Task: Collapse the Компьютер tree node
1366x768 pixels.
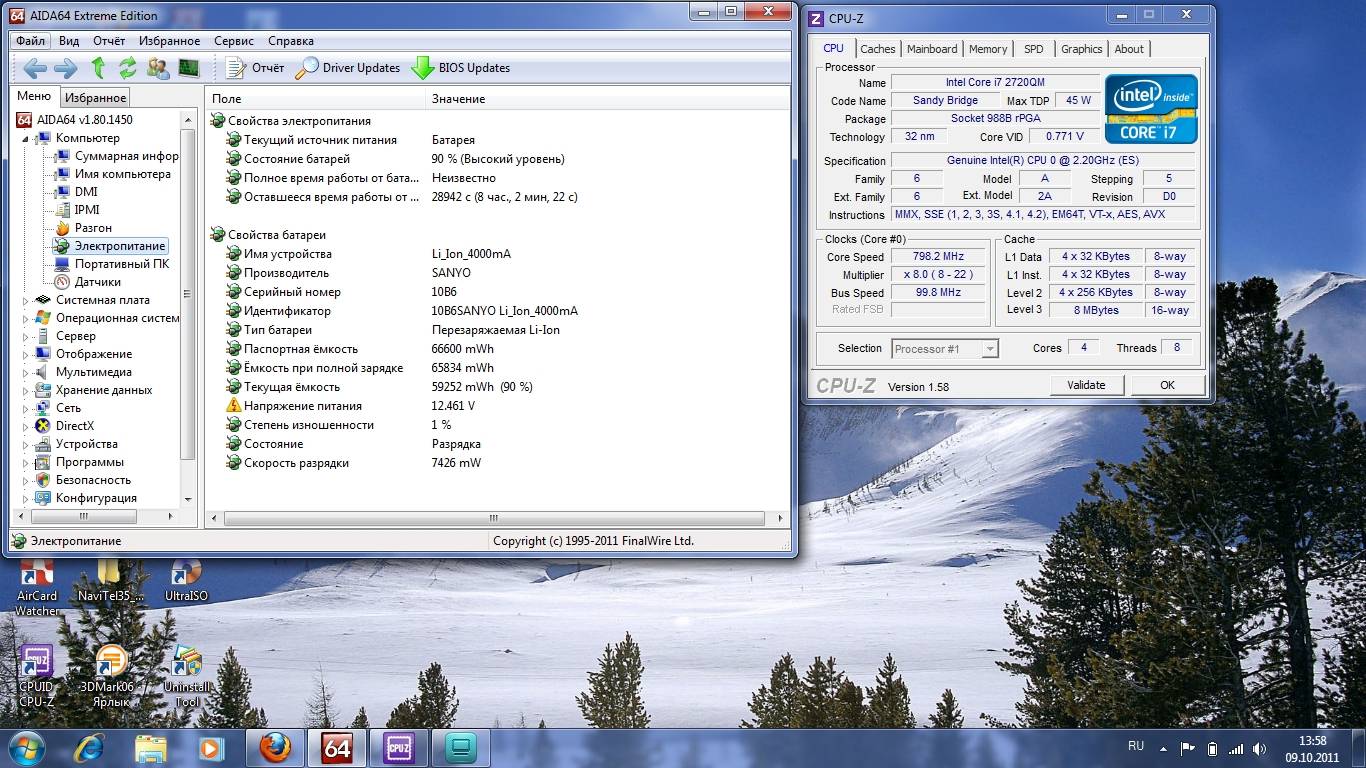Action: pyautogui.click(x=27, y=138)
